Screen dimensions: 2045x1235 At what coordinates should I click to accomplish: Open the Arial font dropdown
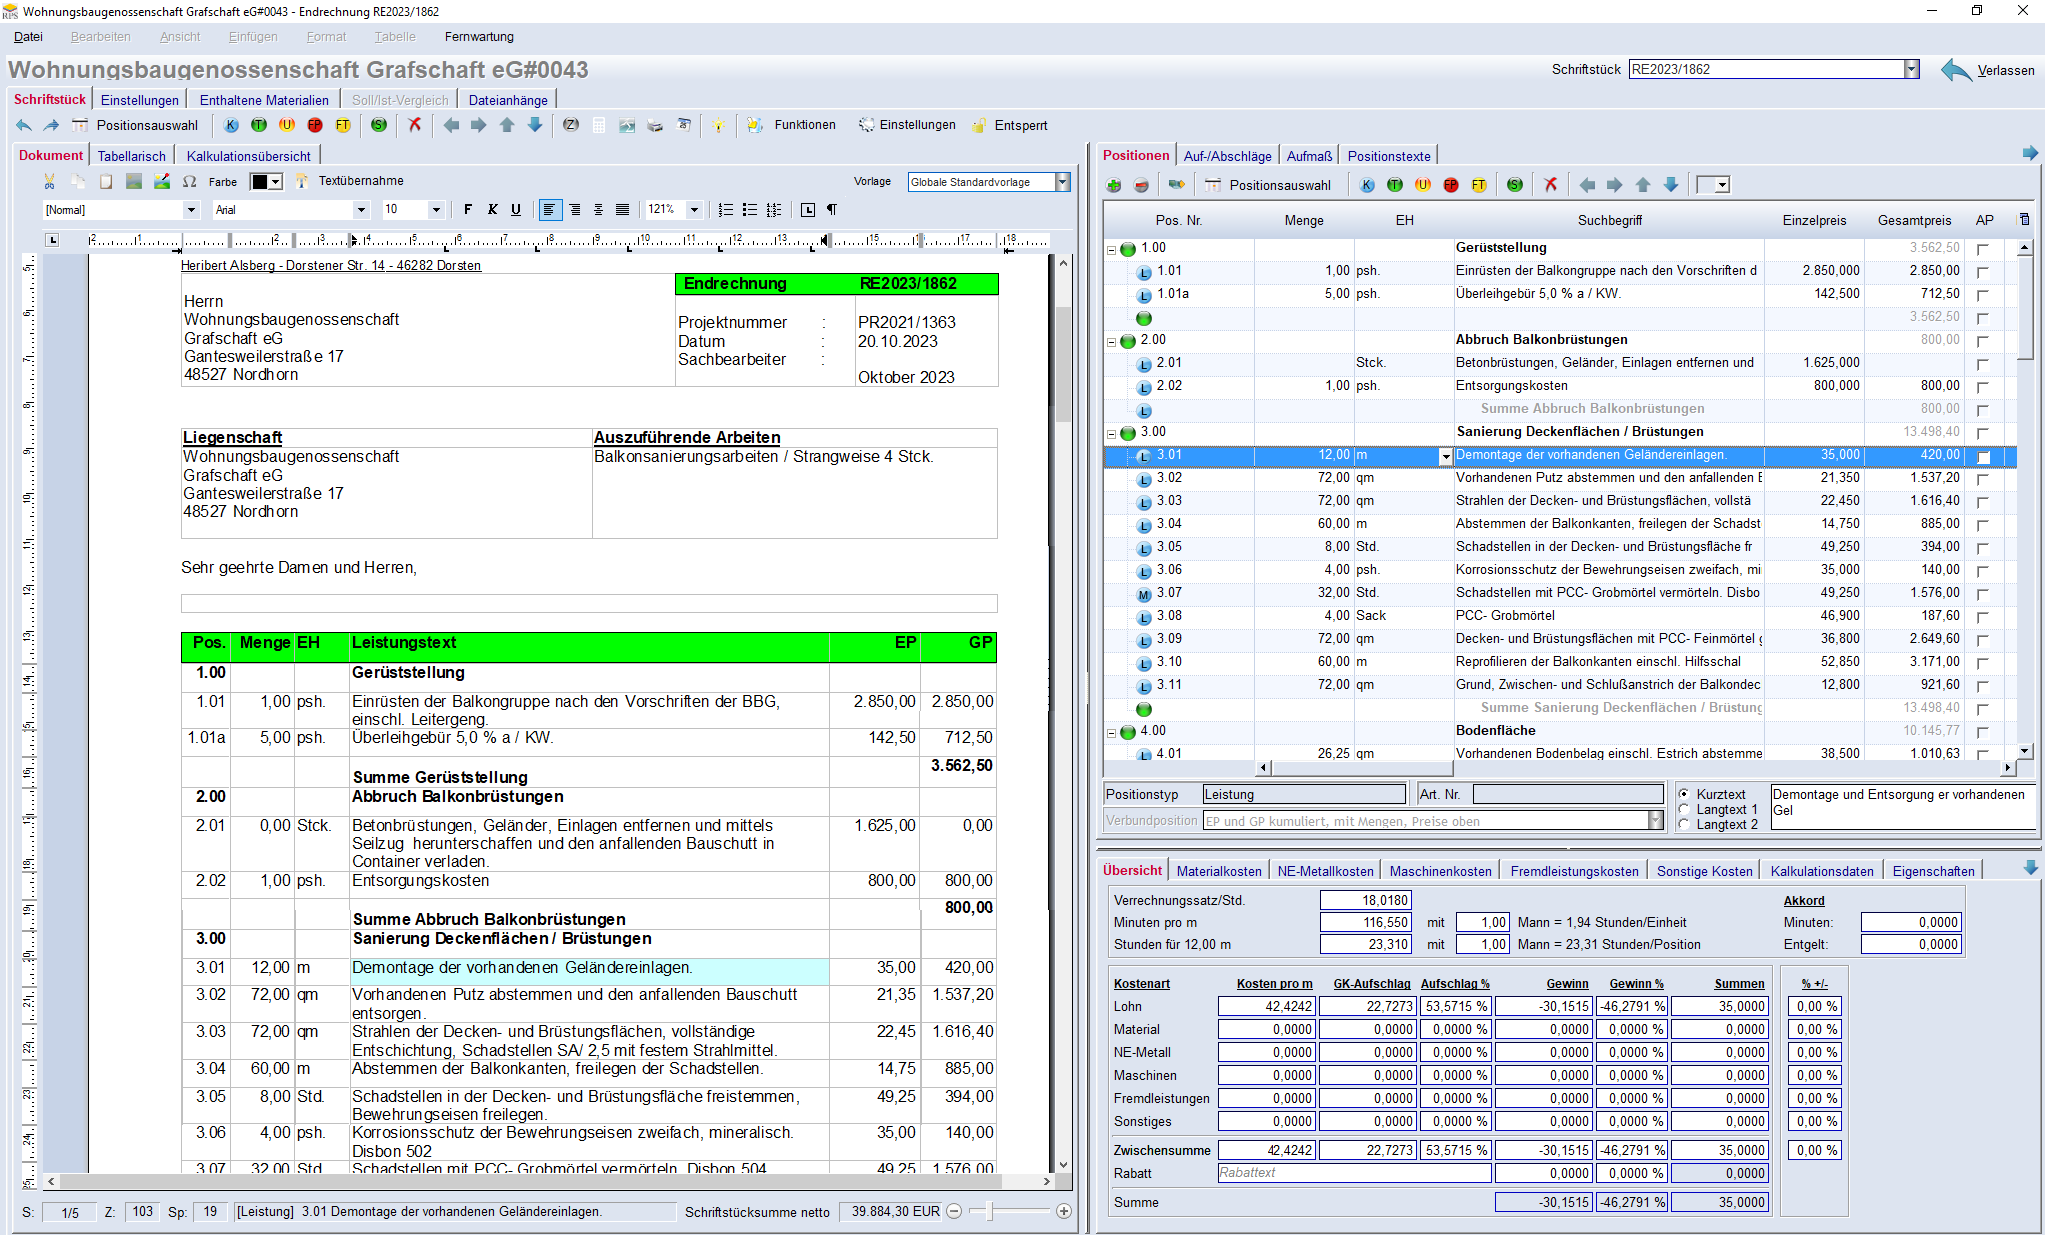(x=361, y=210)
